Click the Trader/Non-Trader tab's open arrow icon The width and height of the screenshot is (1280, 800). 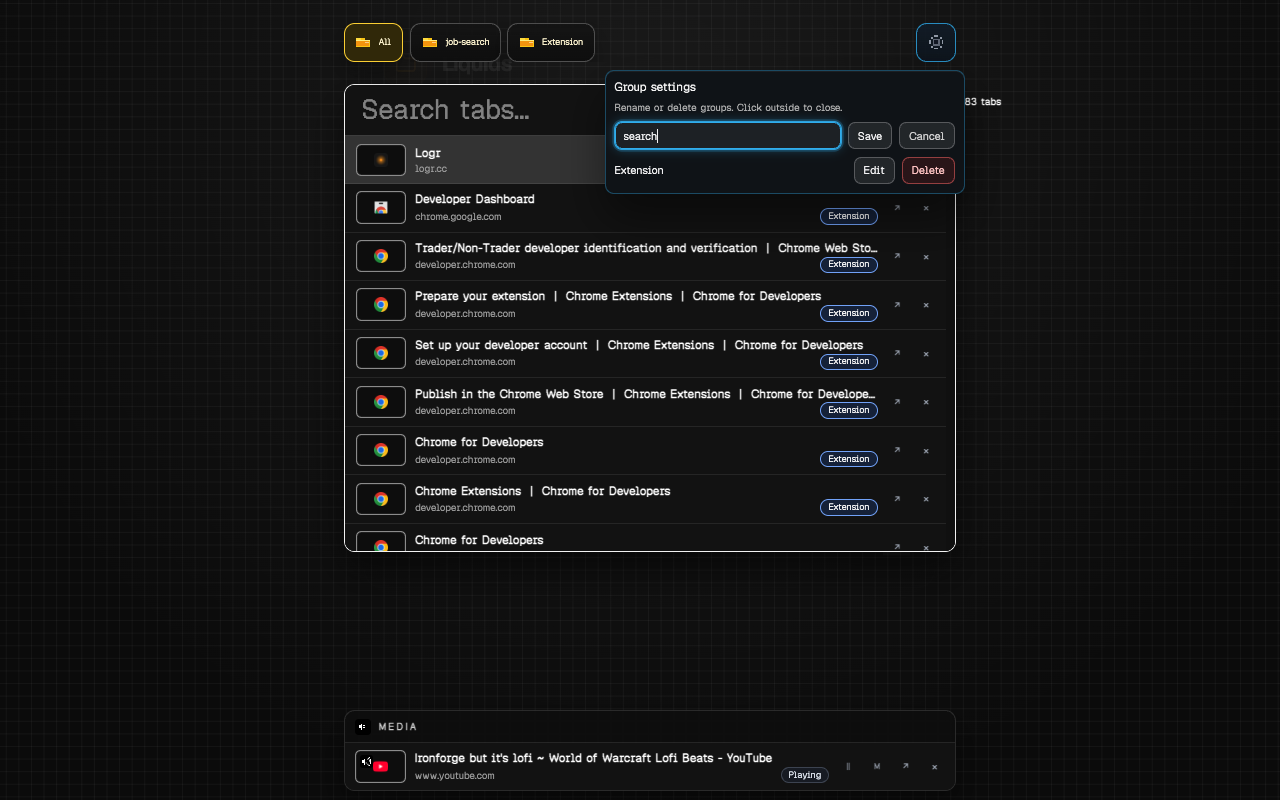[x=897, y=257]
